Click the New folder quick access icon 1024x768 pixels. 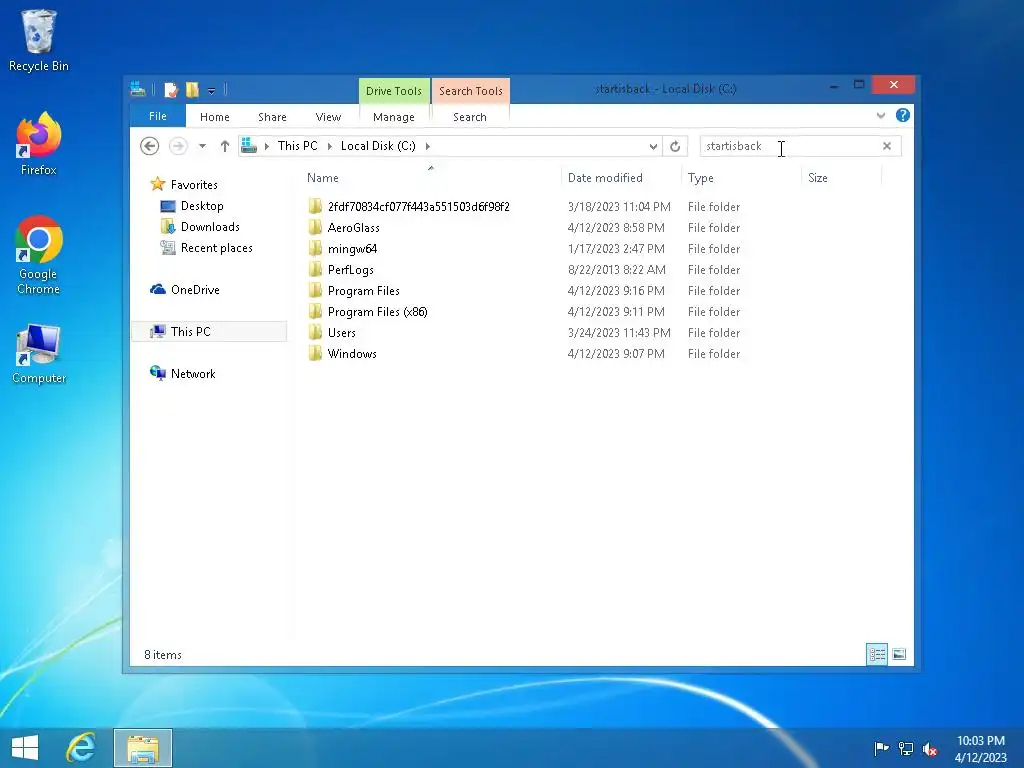click(193, 89)
